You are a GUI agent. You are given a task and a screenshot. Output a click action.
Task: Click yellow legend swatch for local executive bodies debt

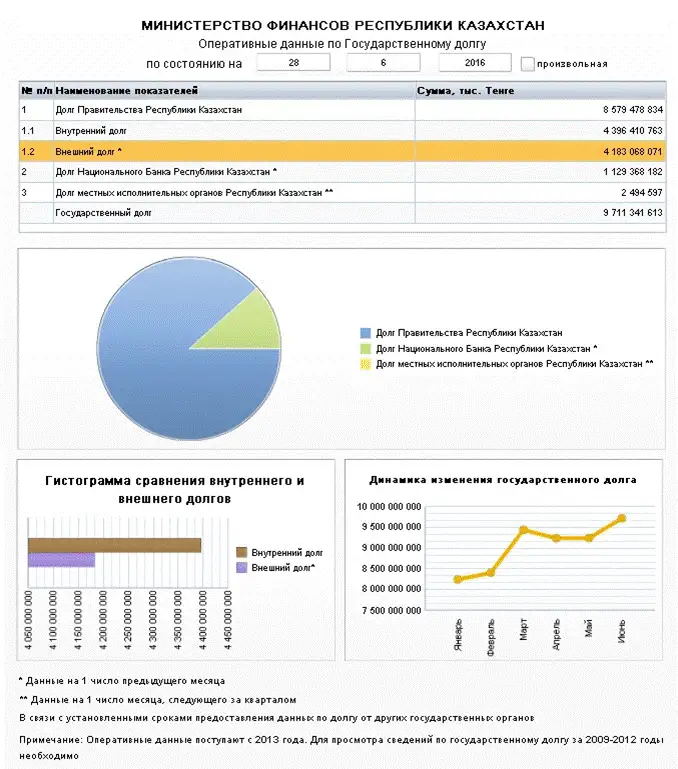[x=365, y=364]
